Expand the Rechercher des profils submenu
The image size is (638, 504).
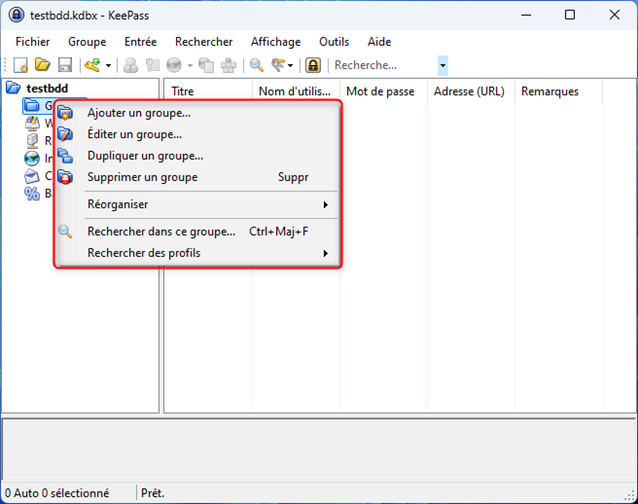pos(198,253)
